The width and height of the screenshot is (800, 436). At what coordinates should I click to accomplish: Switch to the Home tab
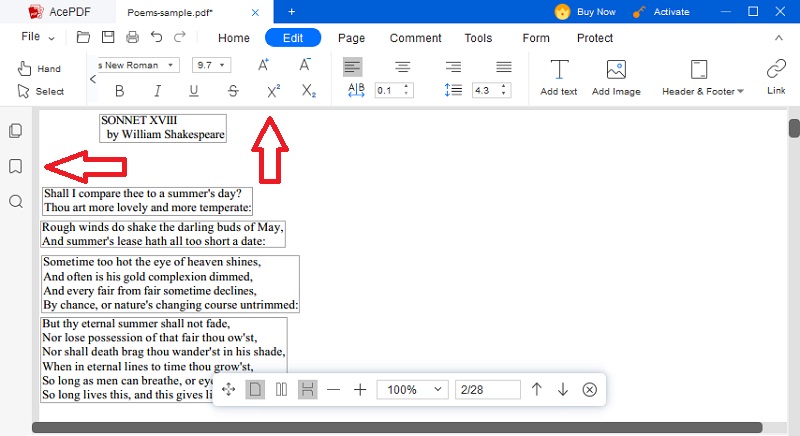pyautogui.click(x=234, y=38)
